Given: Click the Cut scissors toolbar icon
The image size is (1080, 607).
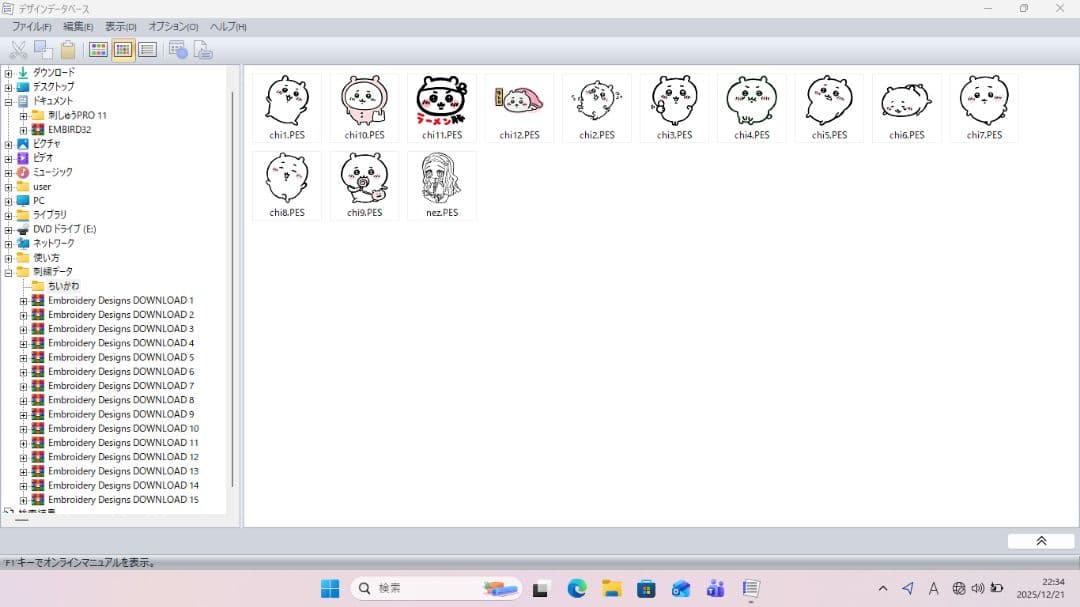Looking at the screenshot, I should 18,50.
